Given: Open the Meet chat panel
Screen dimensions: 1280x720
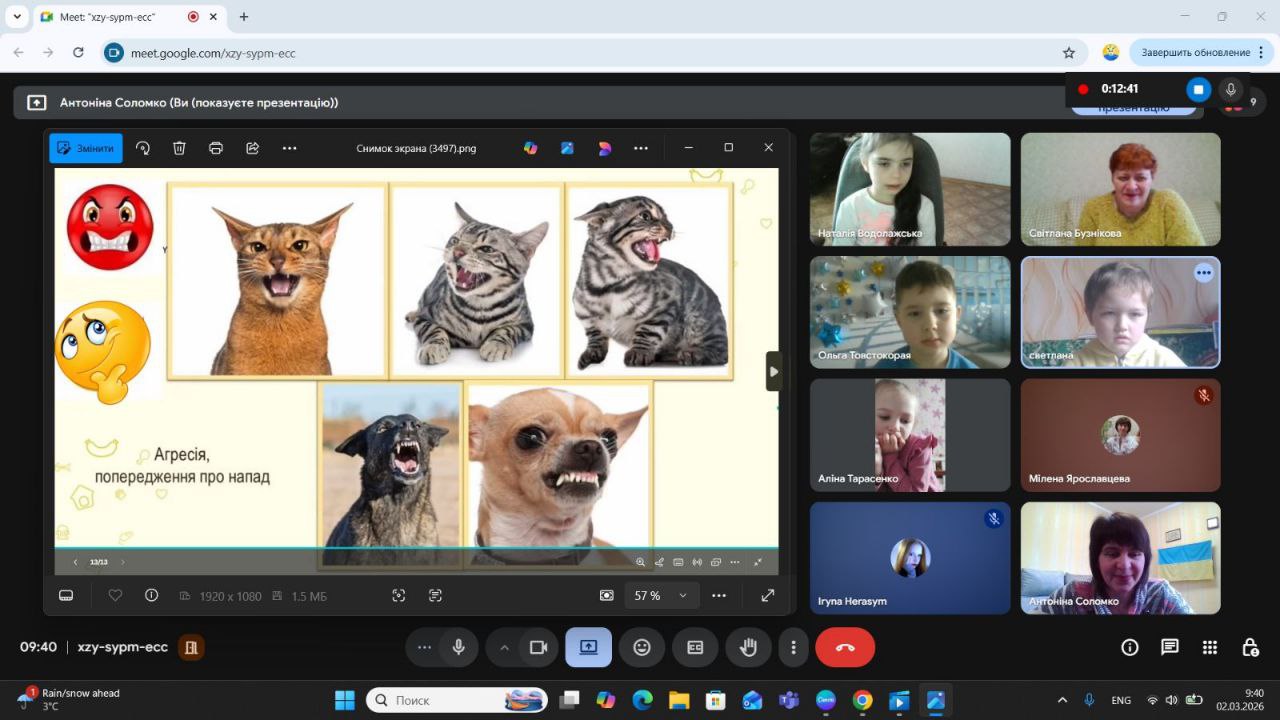Looking at the screenshot, I should [x=1169, y=647].
